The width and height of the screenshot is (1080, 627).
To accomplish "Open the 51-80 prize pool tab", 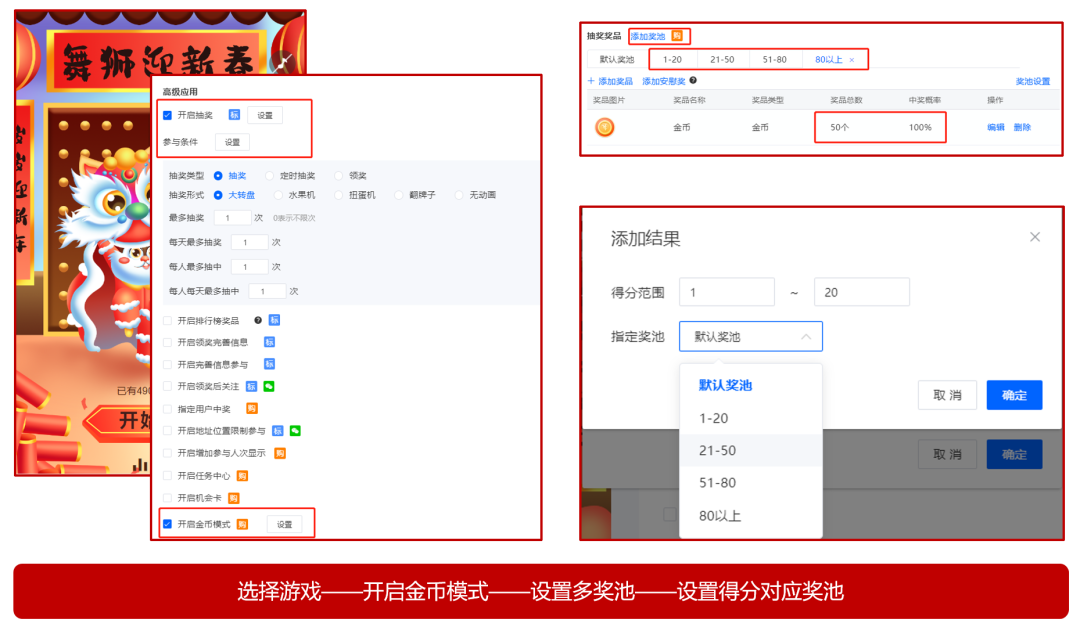I will (x=774, y=60).
